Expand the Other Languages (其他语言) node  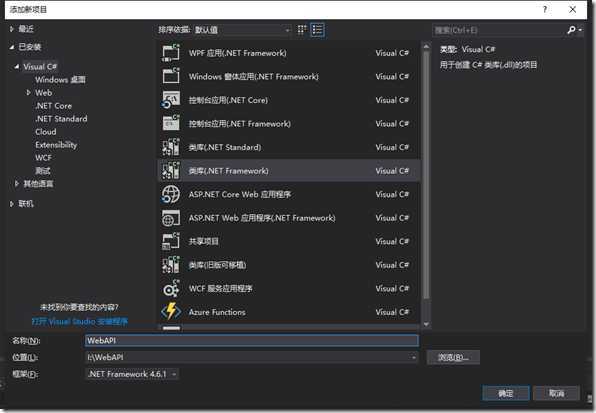pyautogui.click(x=17, y=184)
